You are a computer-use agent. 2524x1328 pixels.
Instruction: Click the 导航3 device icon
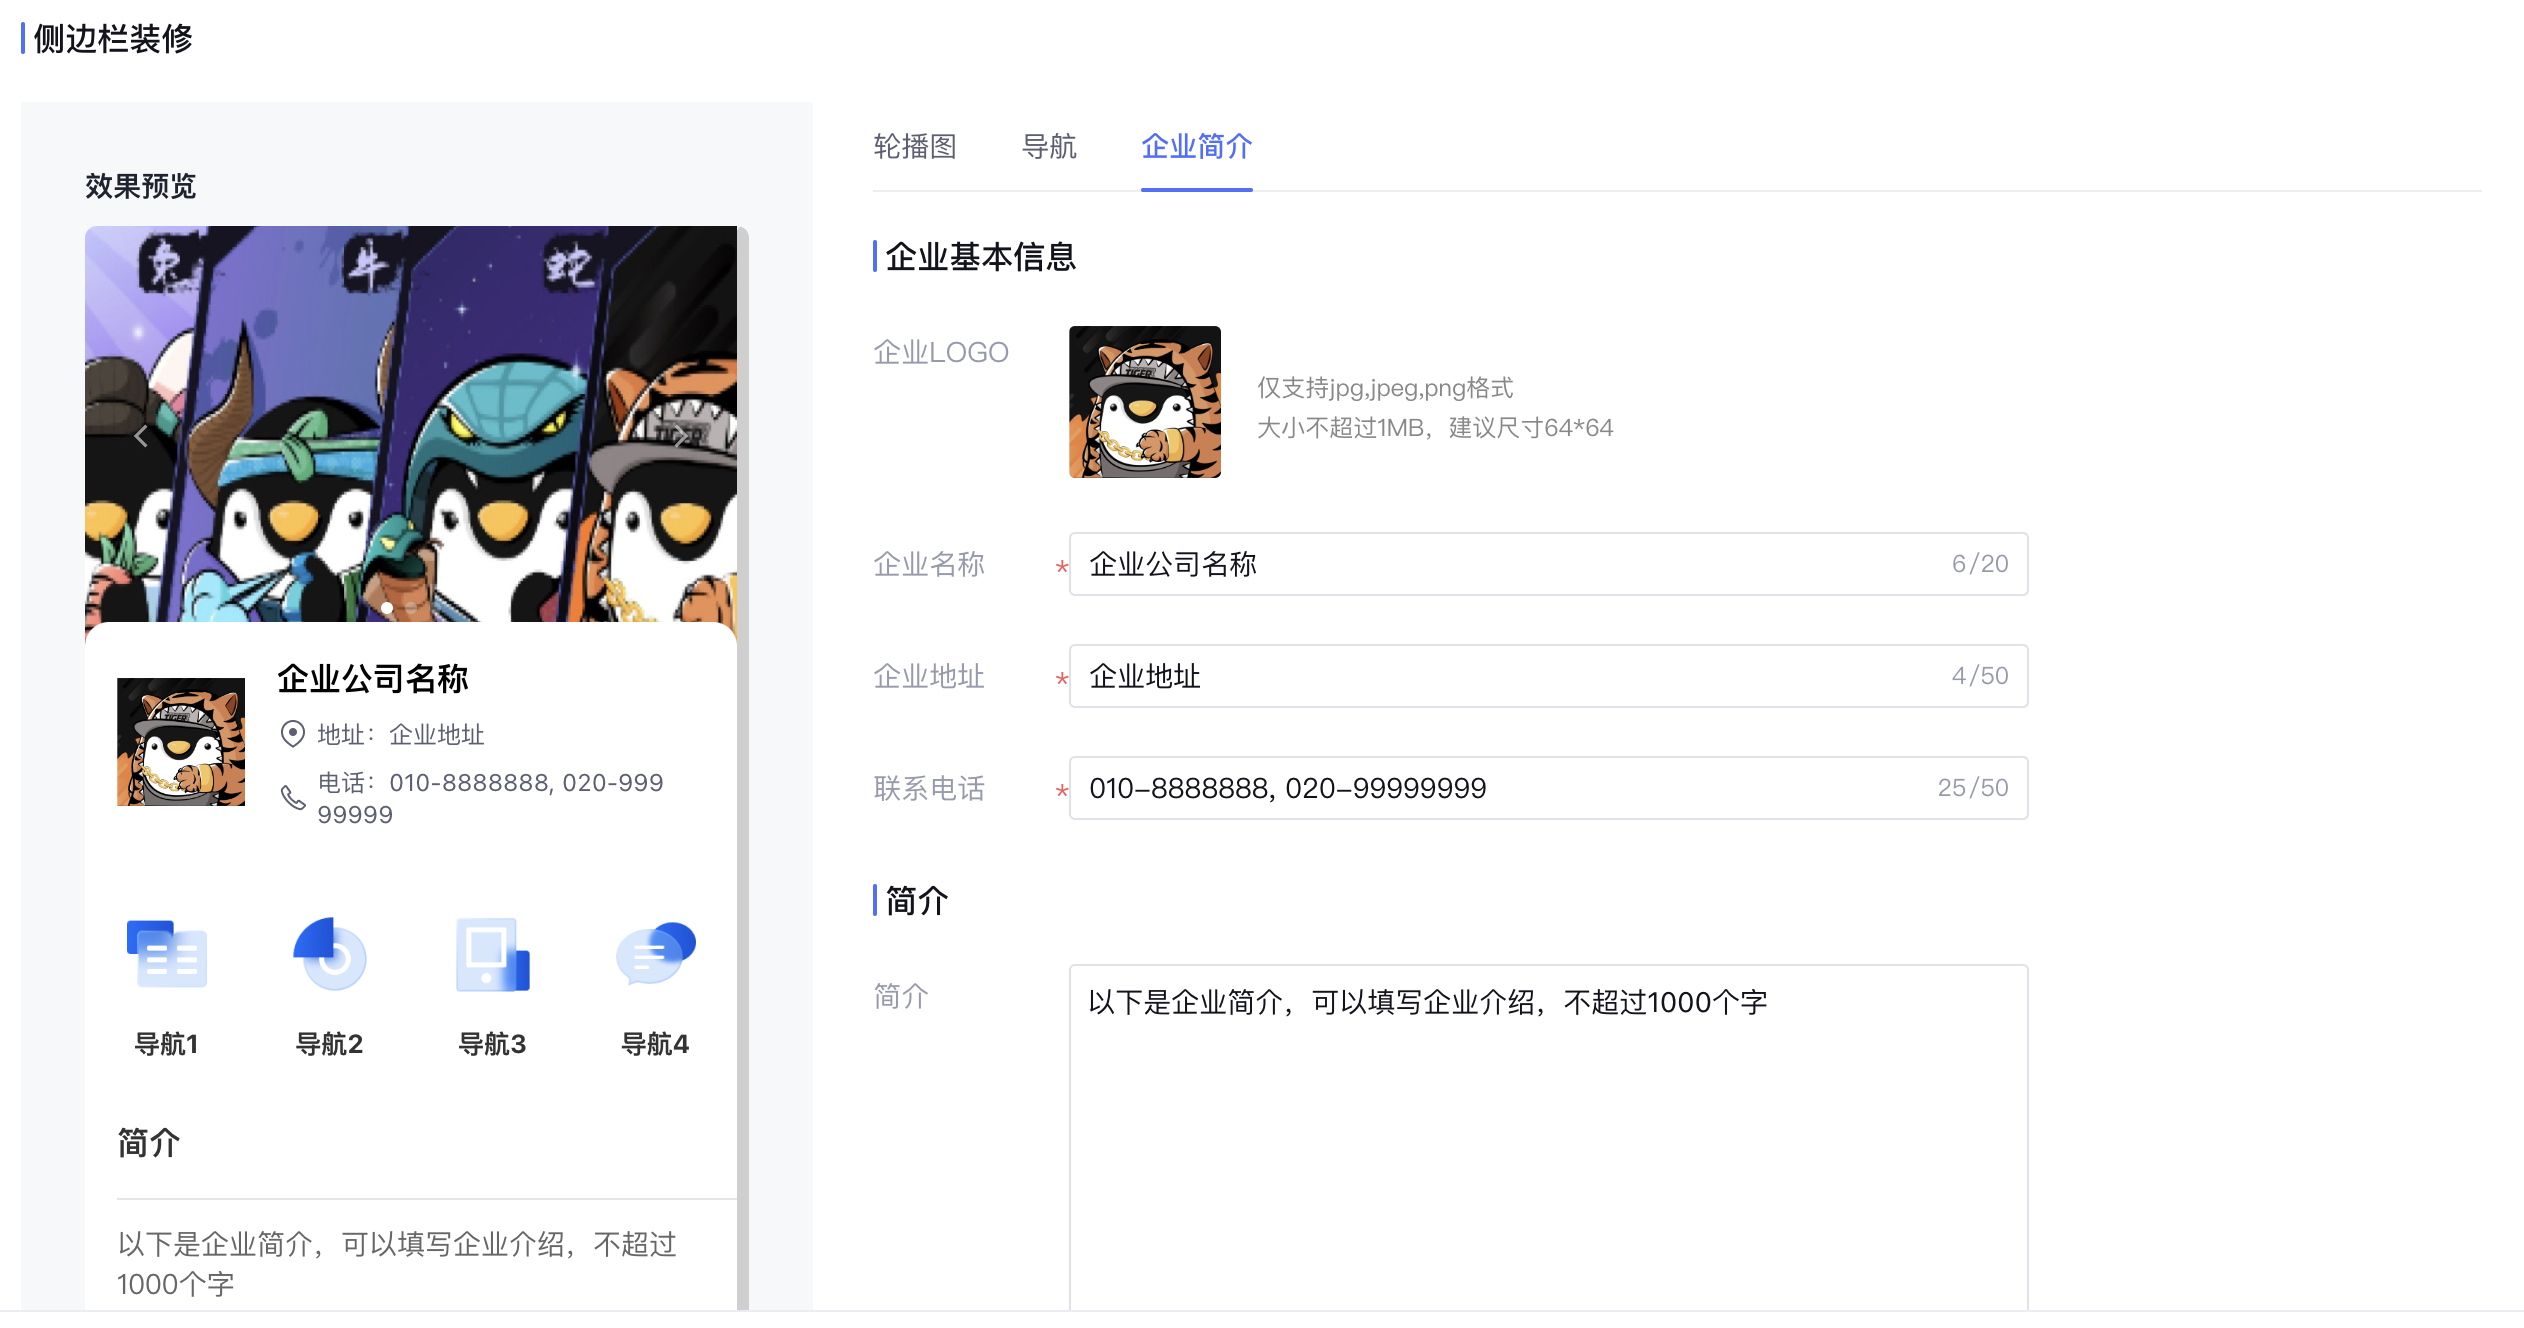[x=492, y=954]
